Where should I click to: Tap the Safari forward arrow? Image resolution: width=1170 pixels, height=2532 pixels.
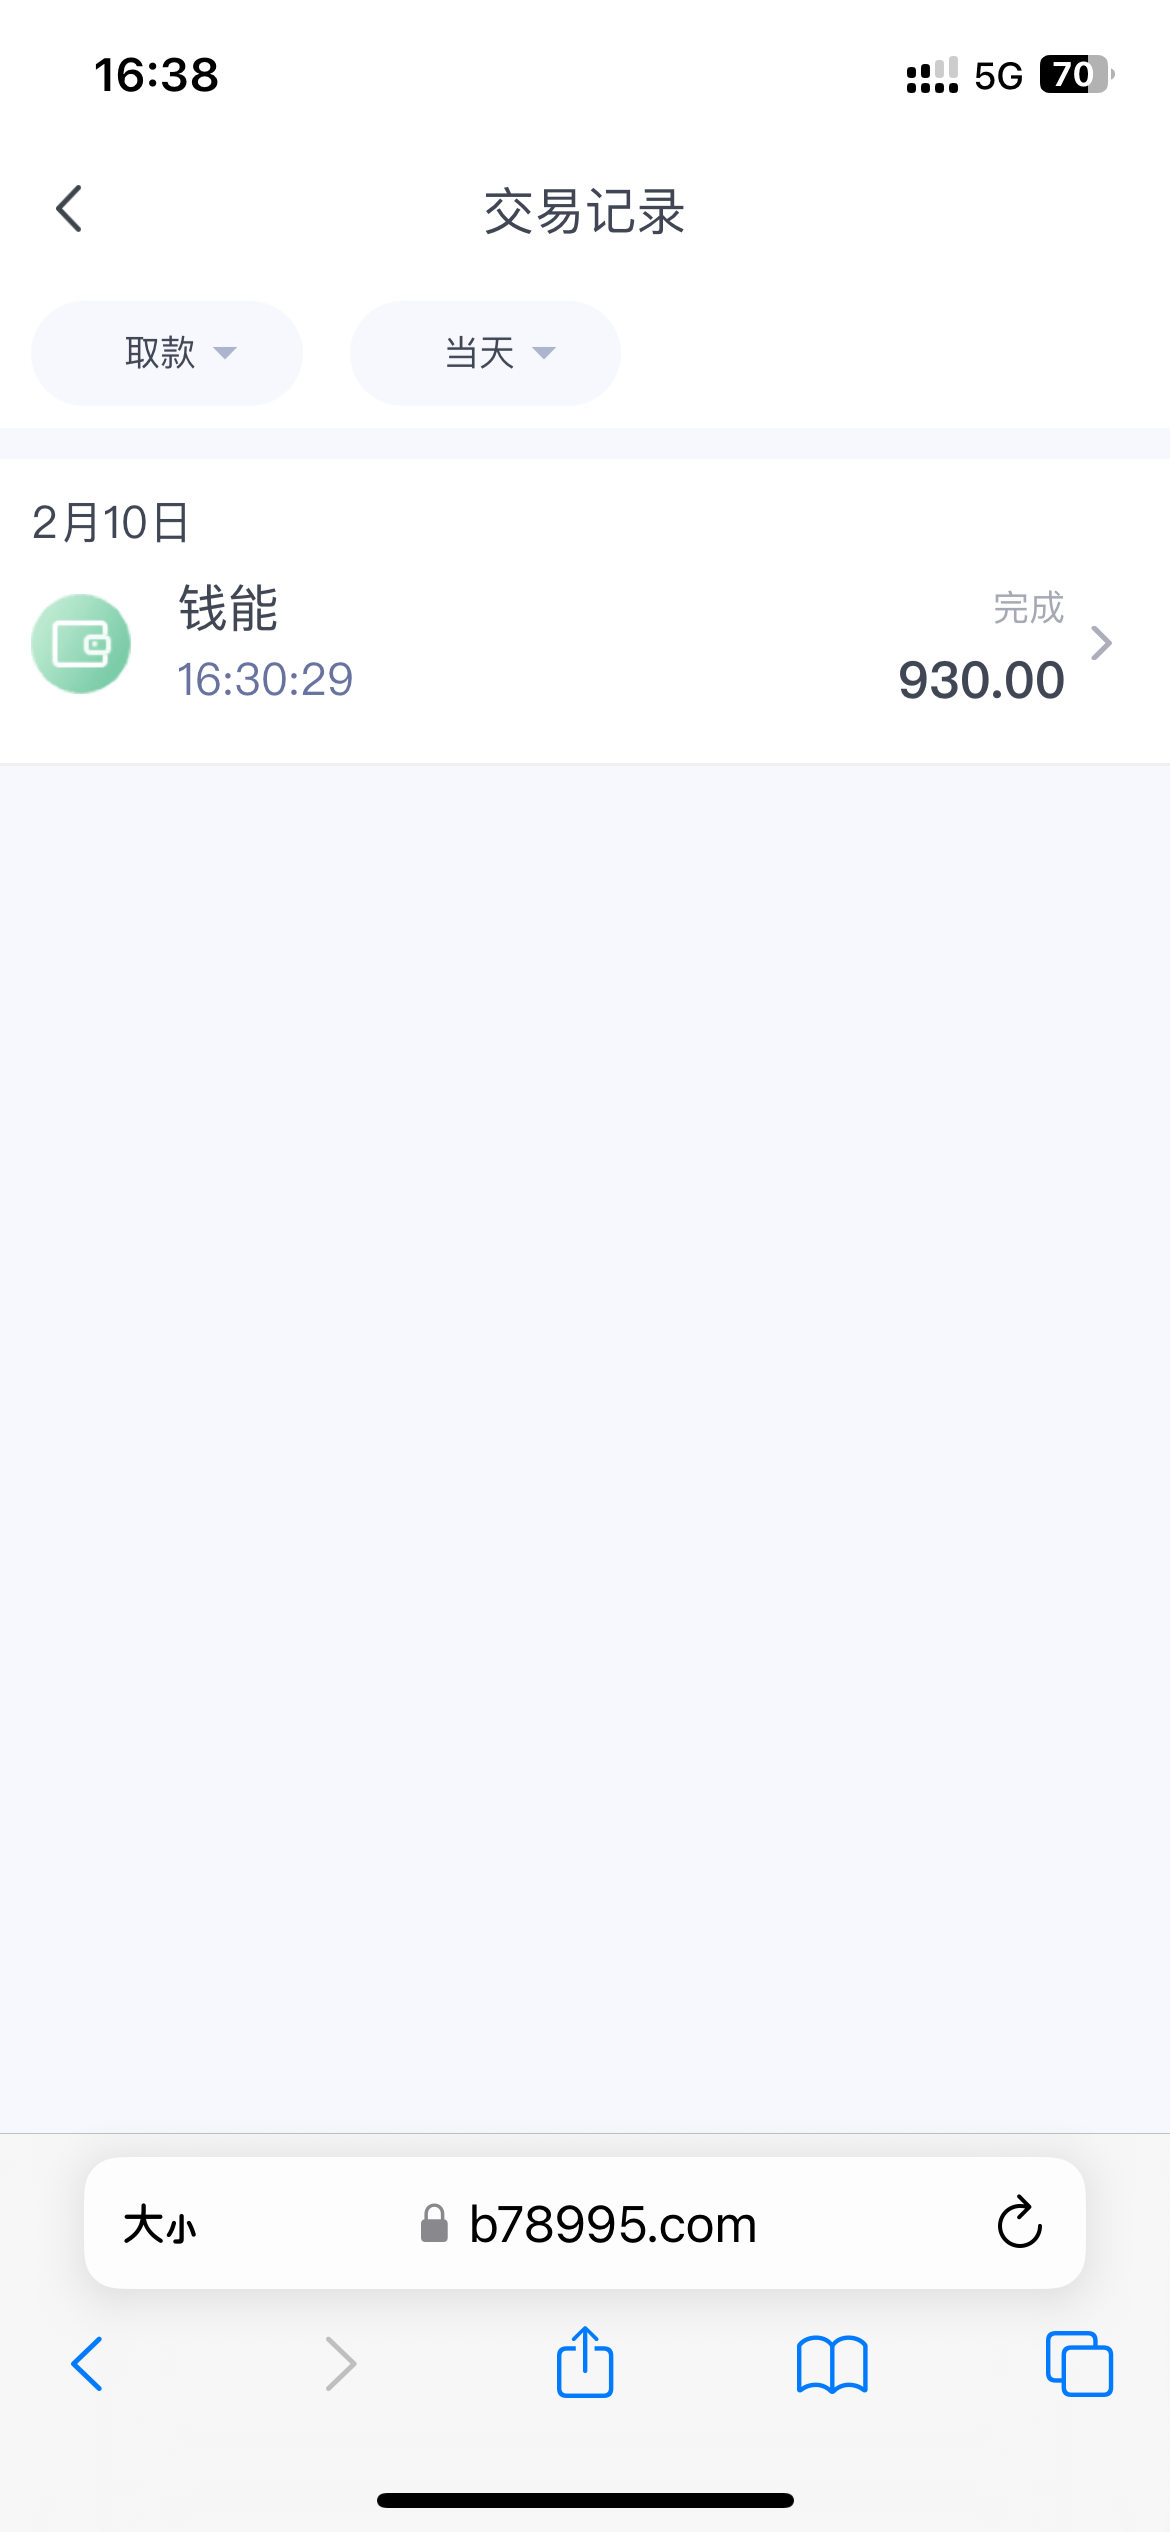click(x=341, y=2364)
